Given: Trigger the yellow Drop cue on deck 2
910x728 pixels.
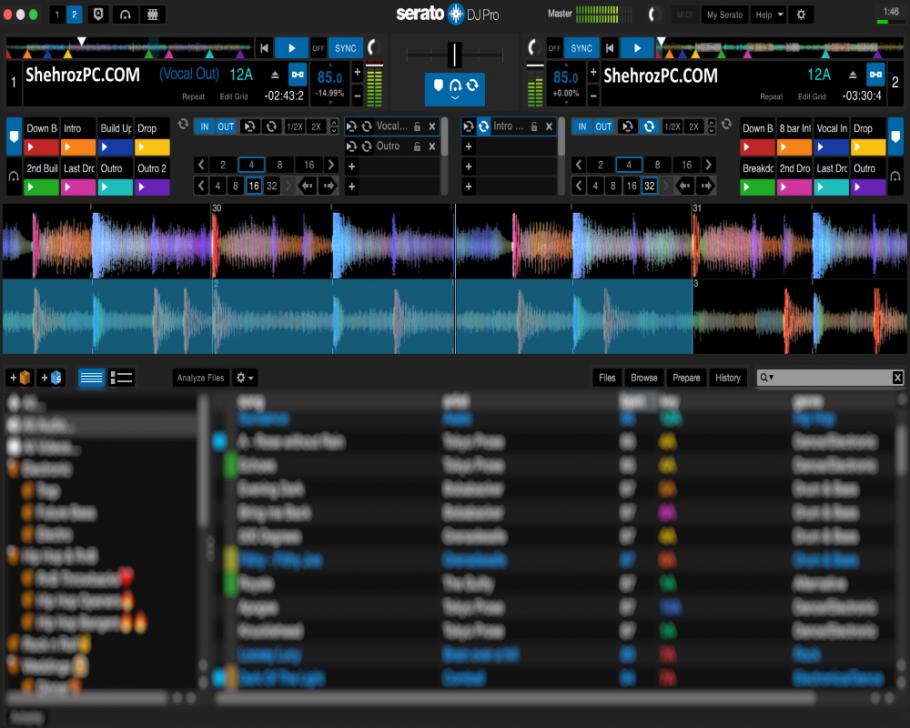Looking at the screenshot, I should (x=868, y=147).
